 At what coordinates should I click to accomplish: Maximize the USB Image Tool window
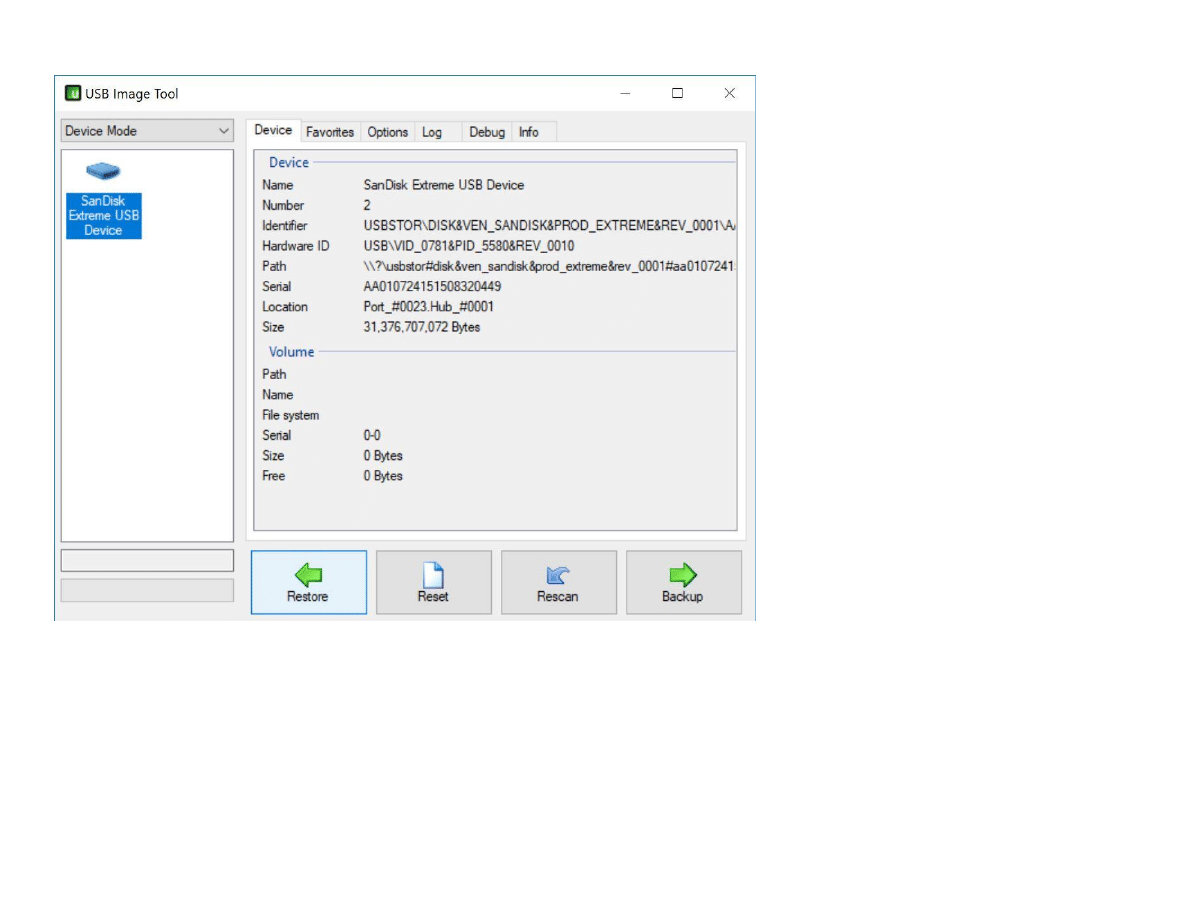677,93
